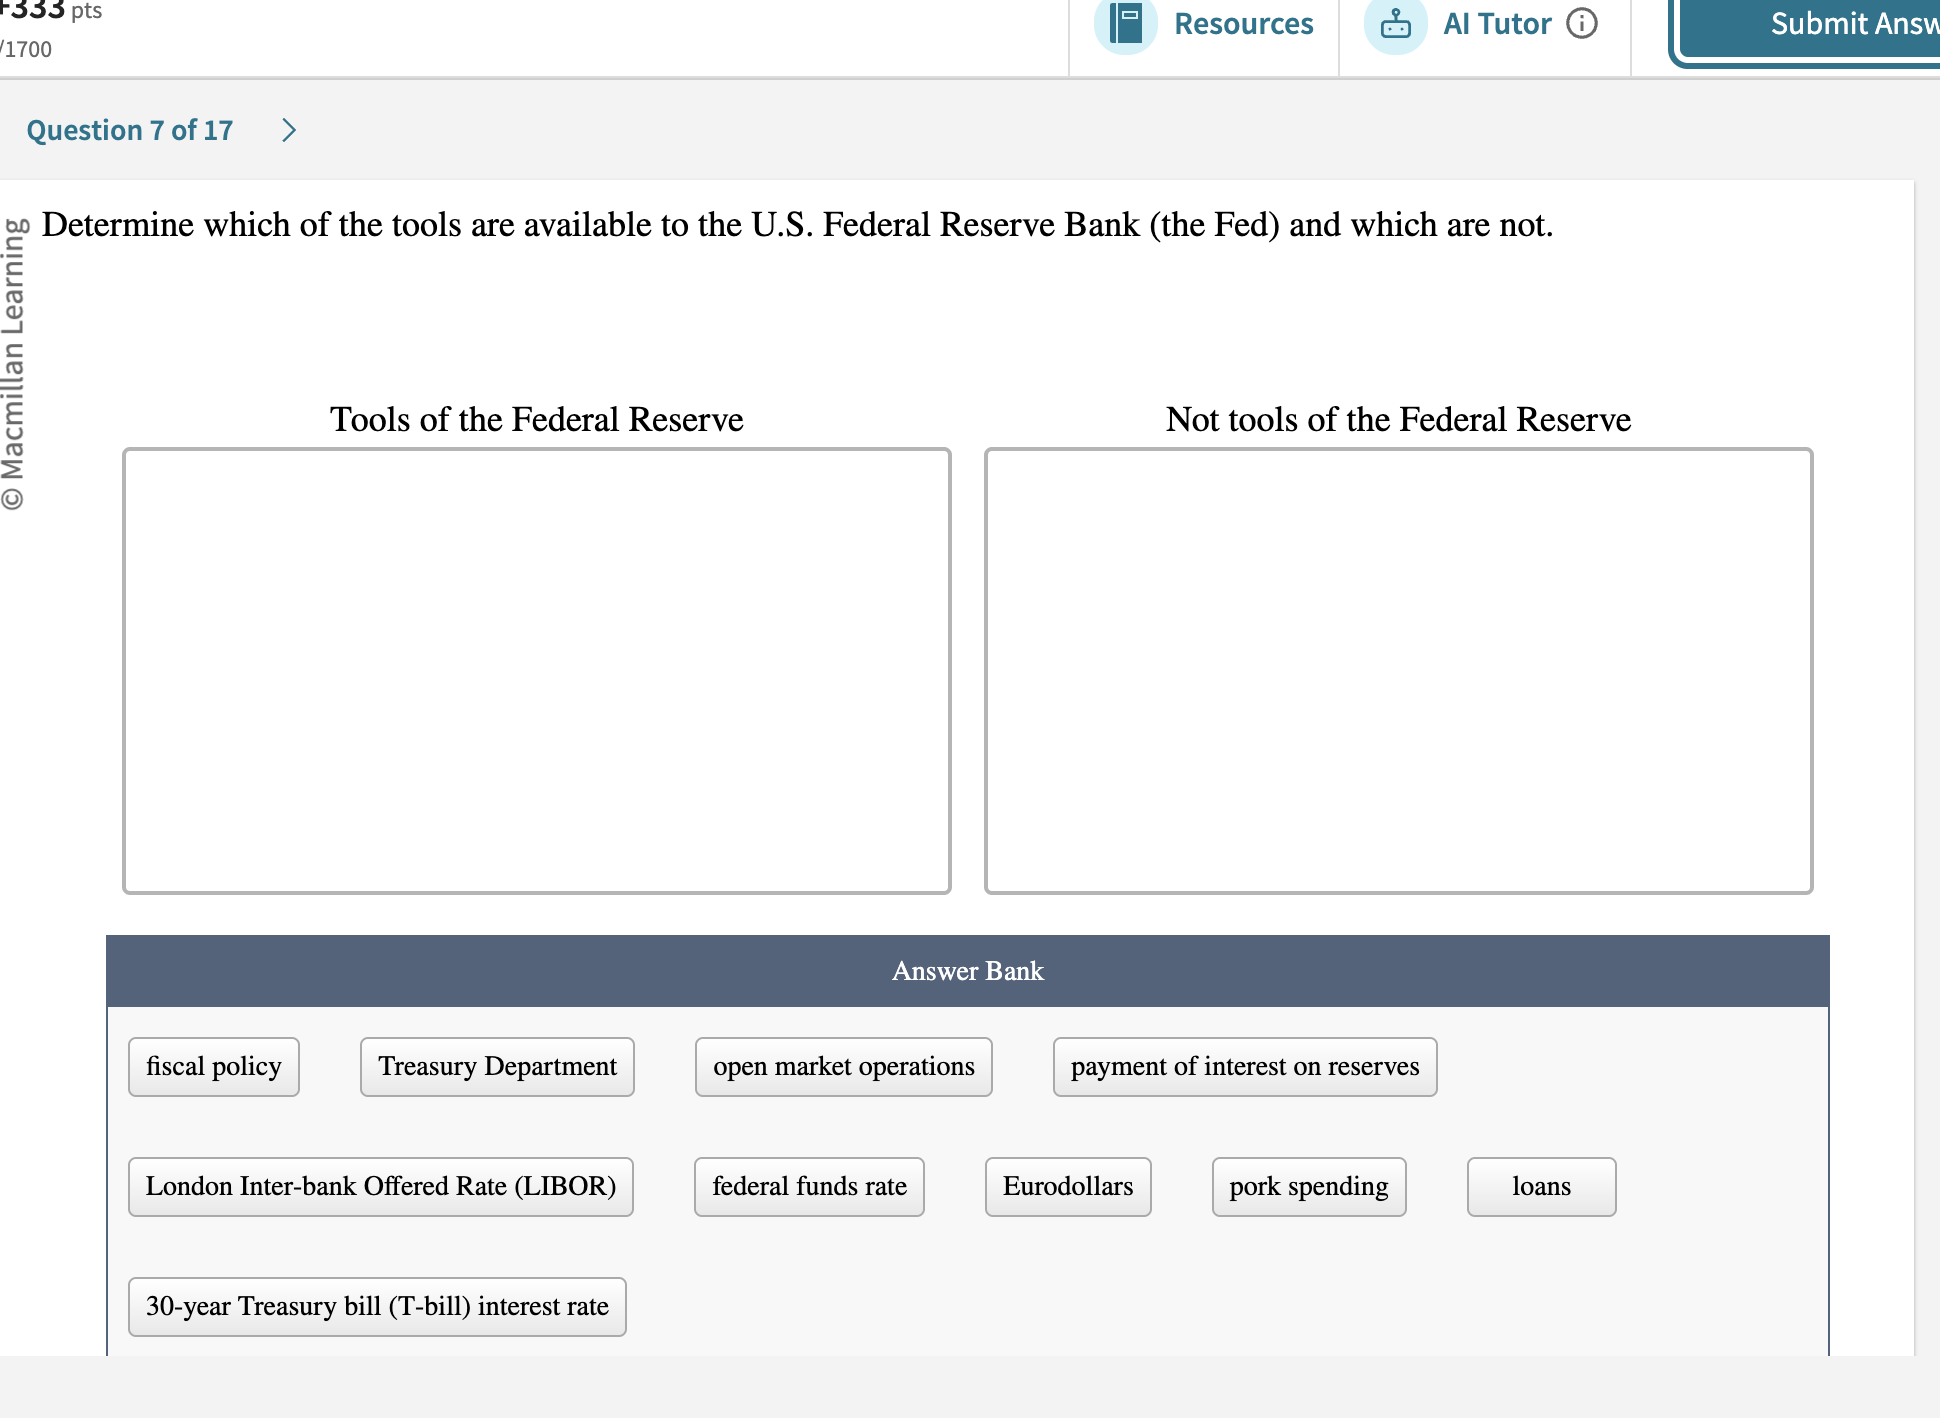This screenshot has width=1940, height=1418.
Task: Choose the federal funds rate chip
Action: 809,1187
